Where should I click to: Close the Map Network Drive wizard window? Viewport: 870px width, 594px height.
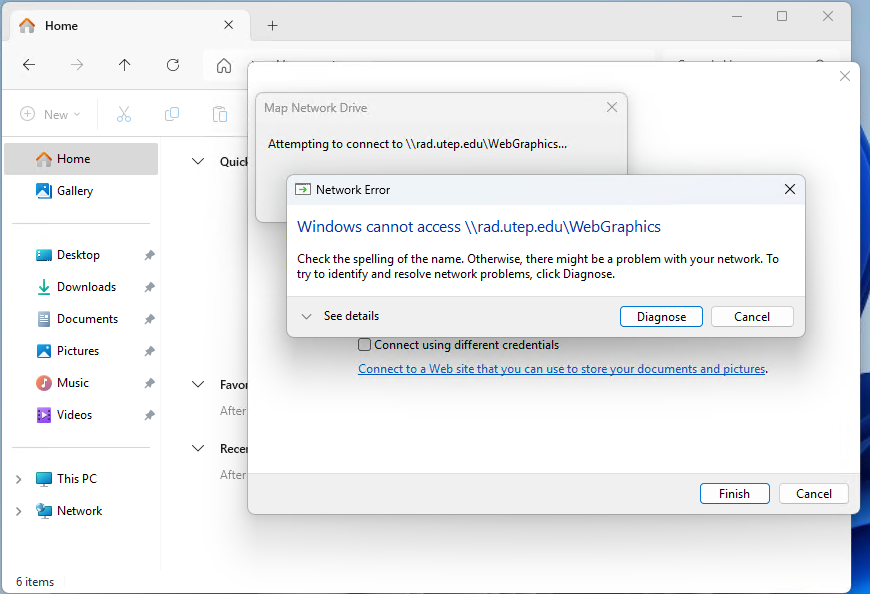(845, 76)
